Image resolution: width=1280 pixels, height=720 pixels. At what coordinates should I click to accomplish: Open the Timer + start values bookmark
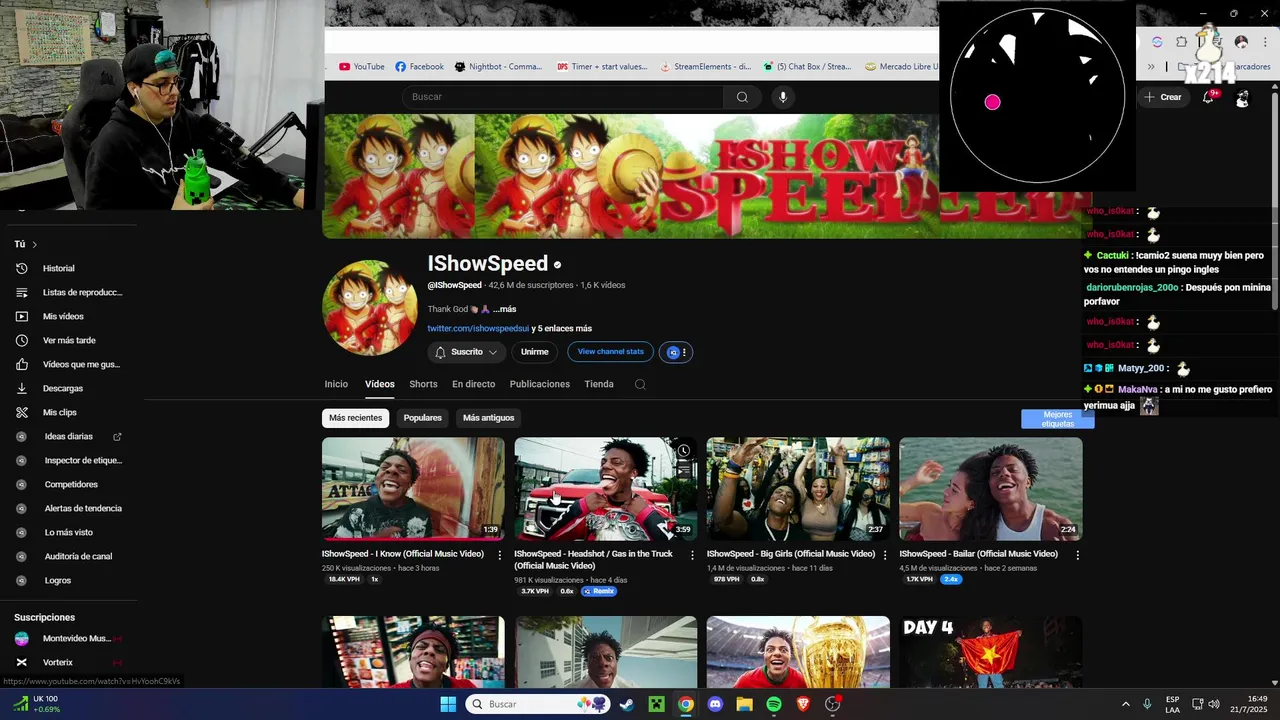tap(602, 67)
